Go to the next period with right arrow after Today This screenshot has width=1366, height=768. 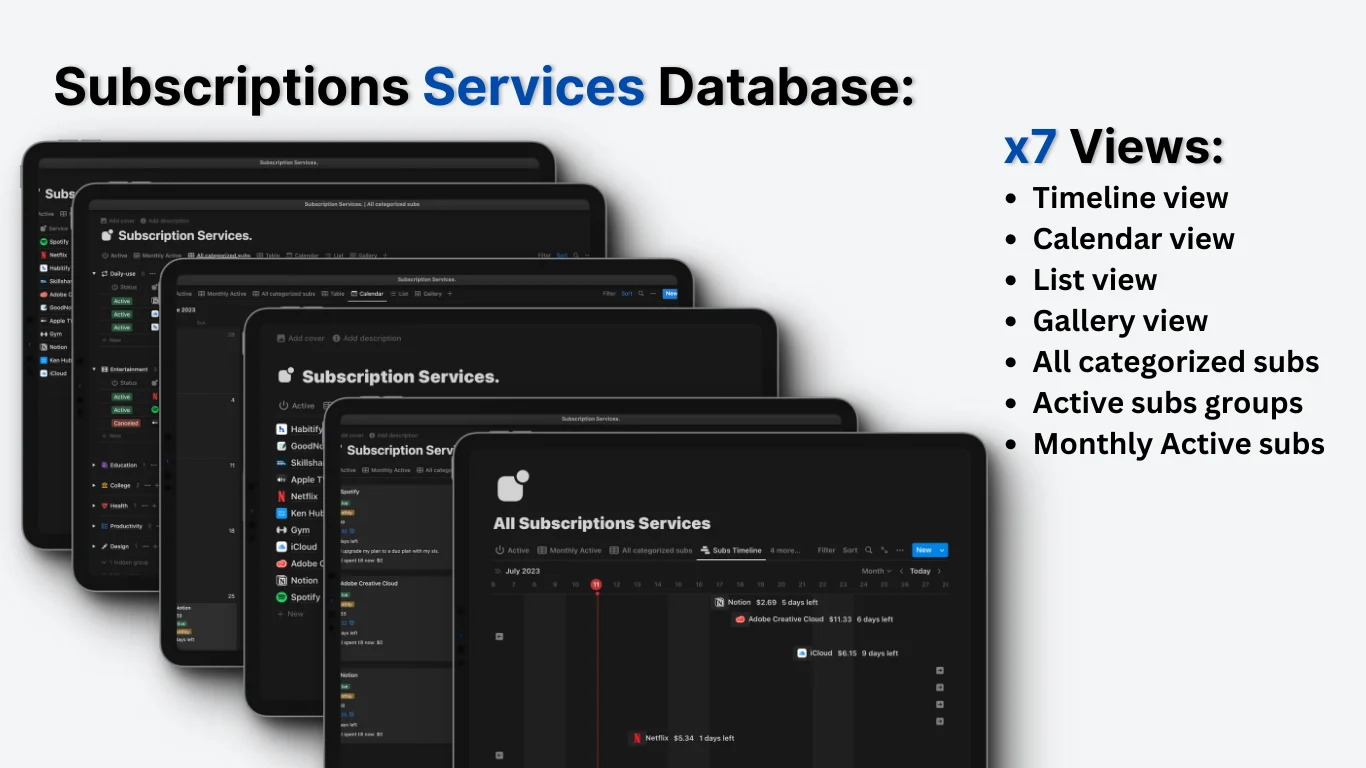coord(939,571)
